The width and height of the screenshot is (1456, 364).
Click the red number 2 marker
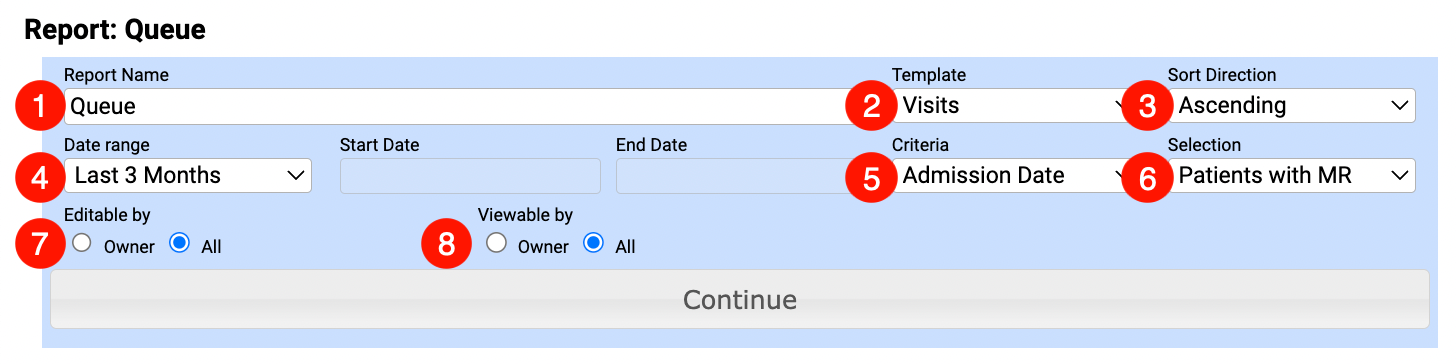tap(870, 106)
